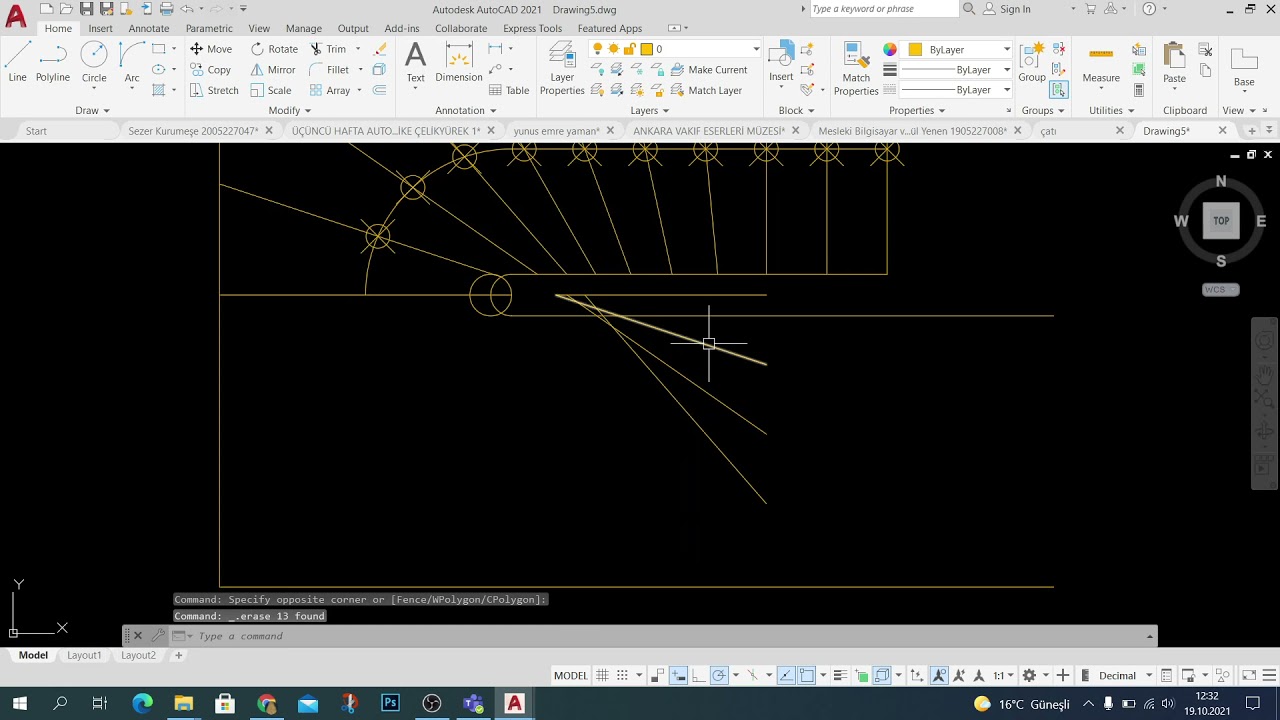Activate the Scale command
This screenshot has height=720, width=1280.
(x=271, y=90)
